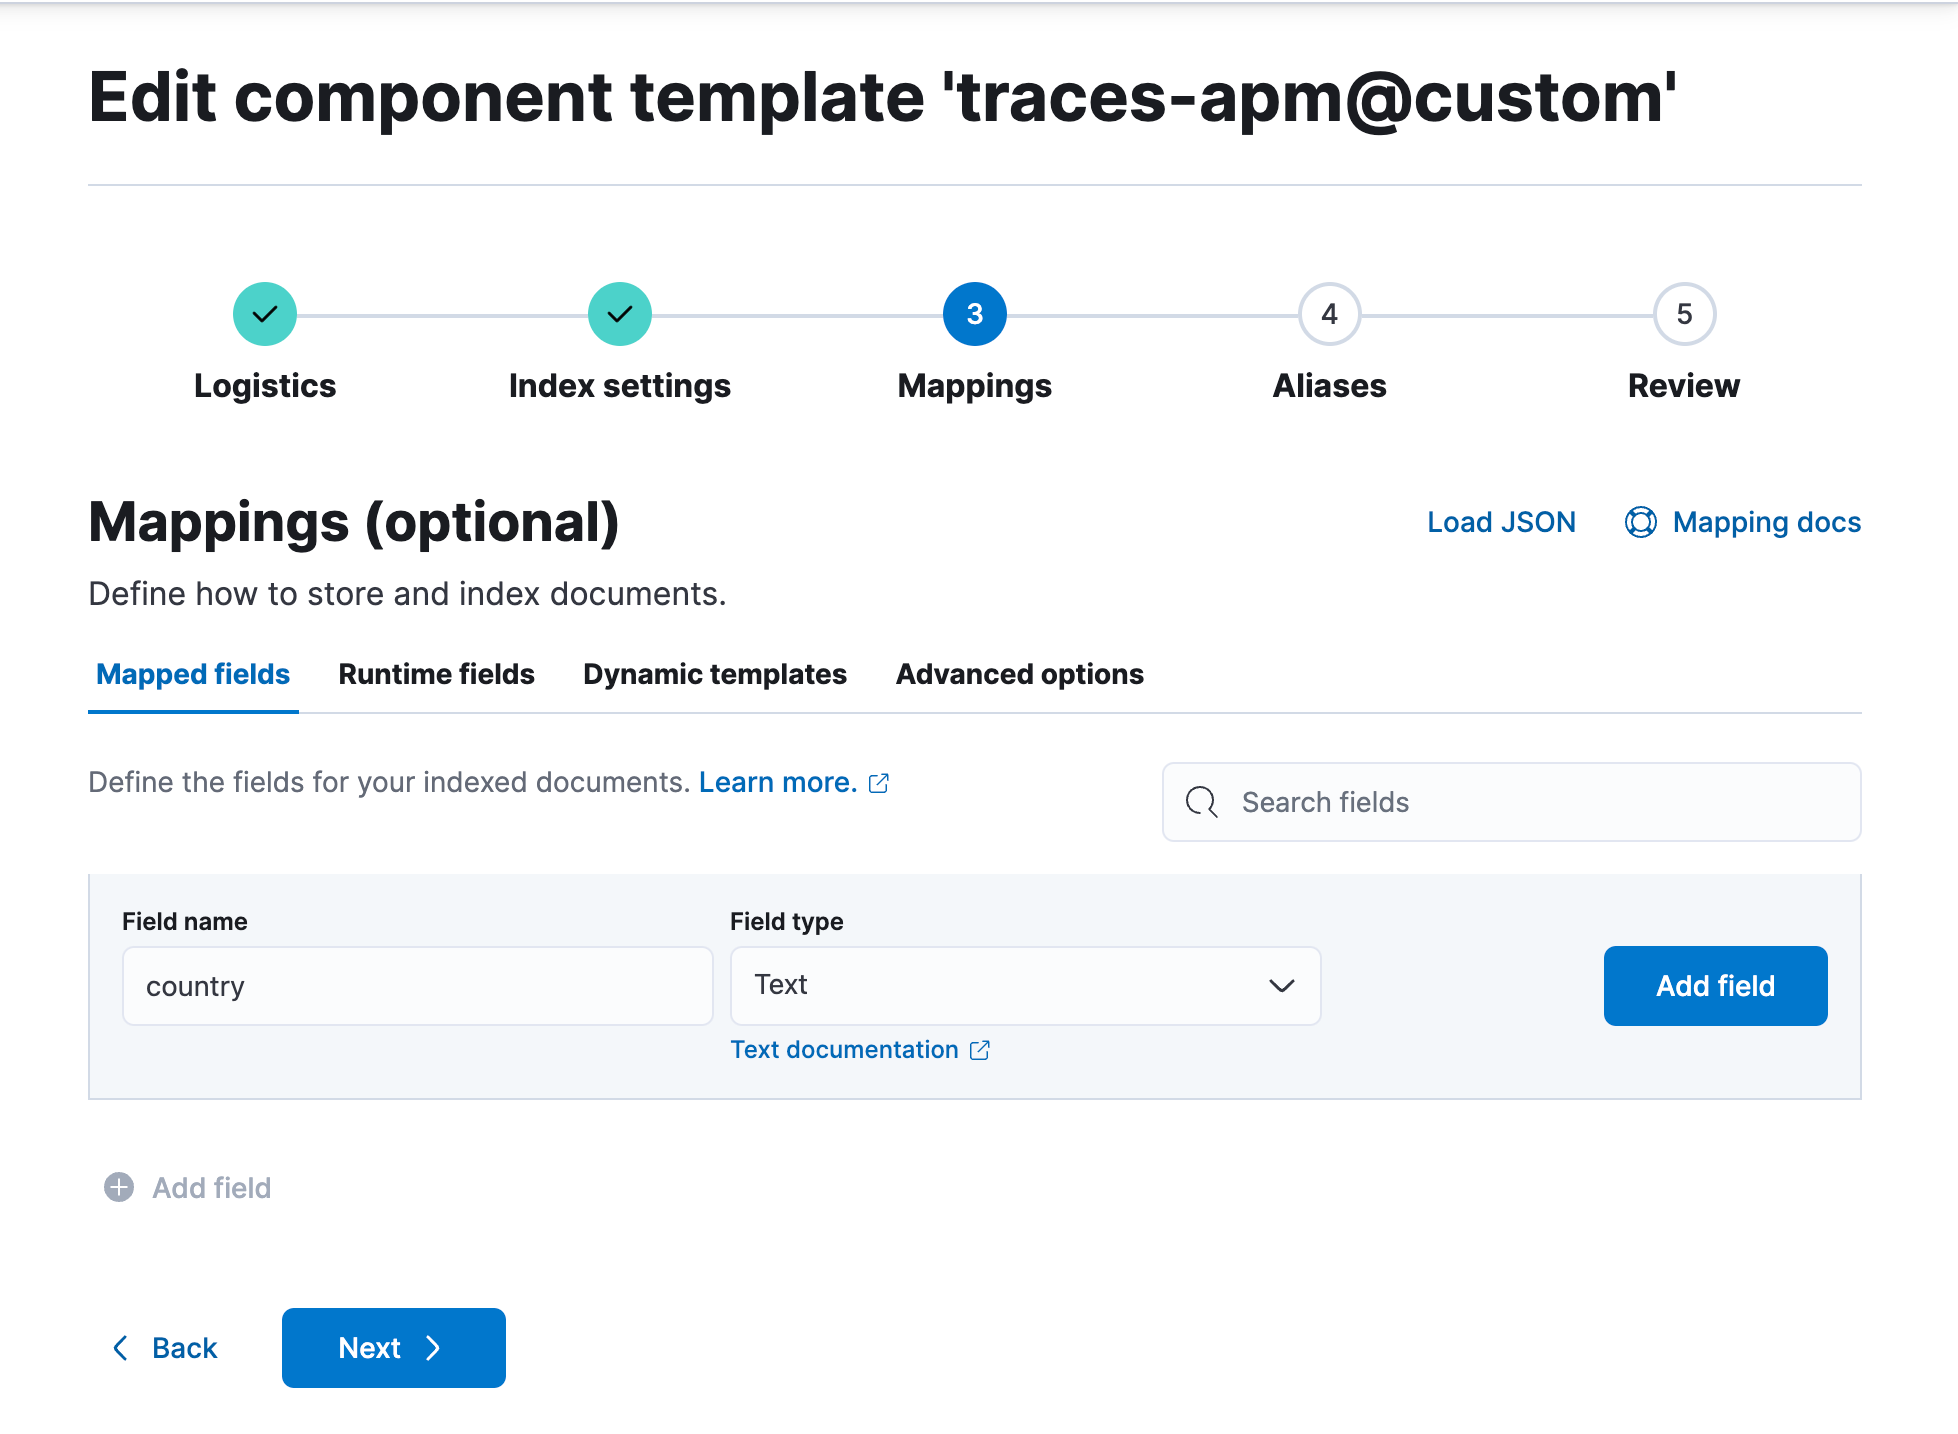Click the Load JSON link

tap(1501, 522)
